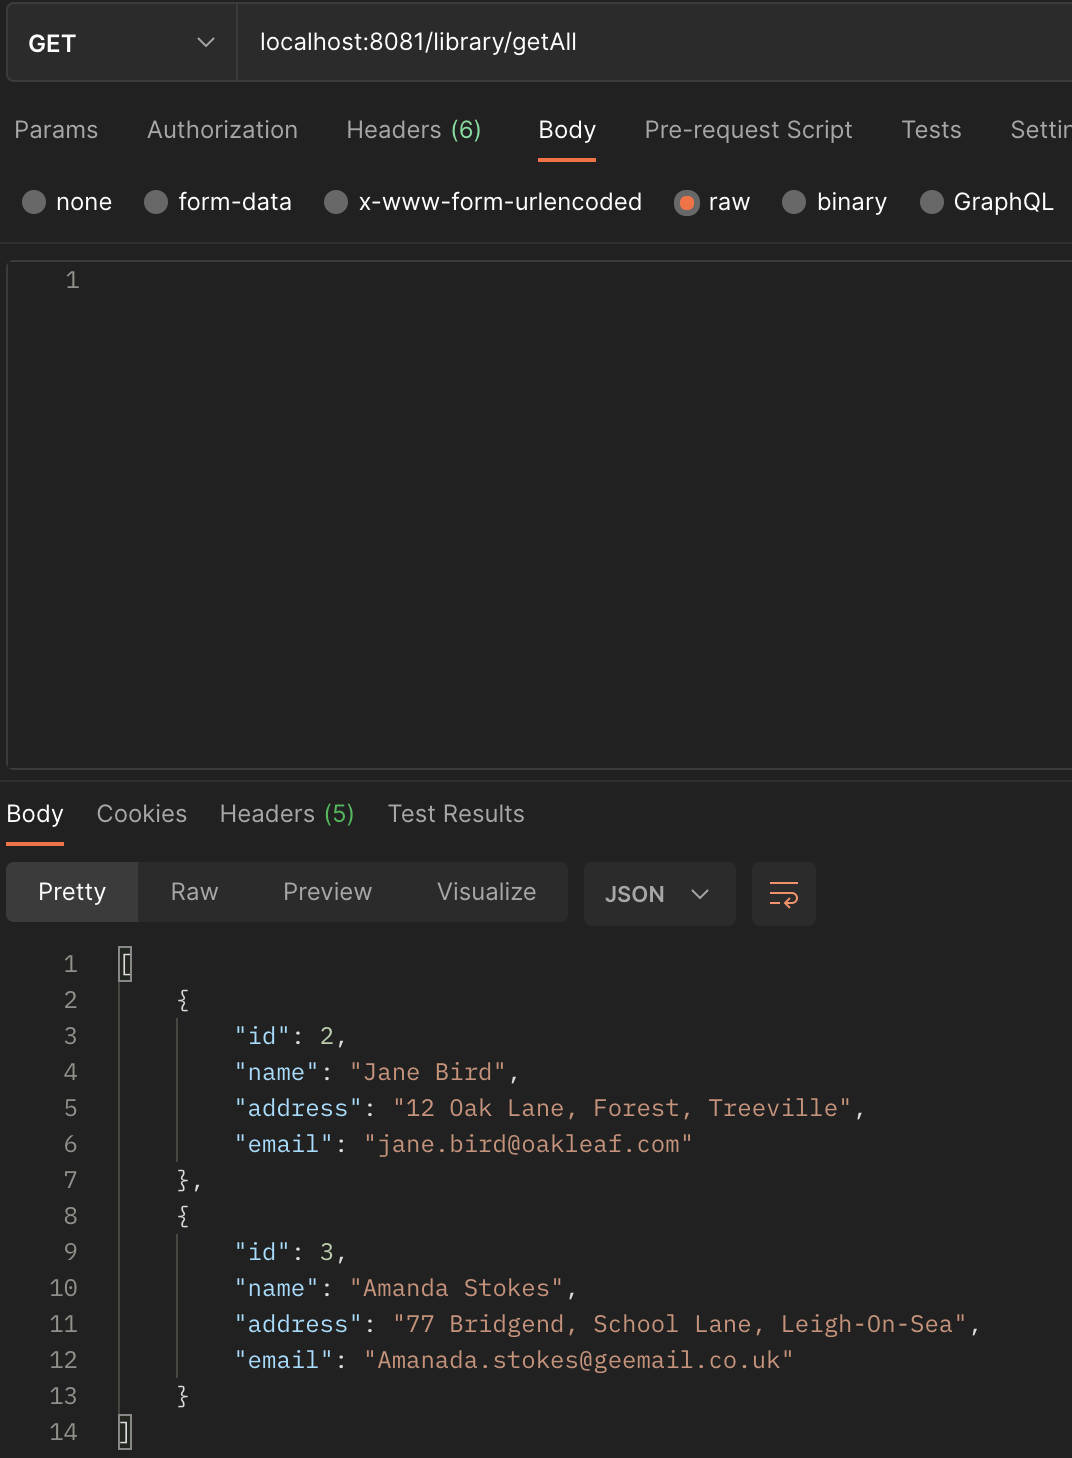Screen dimensions: 1072x1458
Task: Click response line number 14
Action: (x=63, y=1432)
